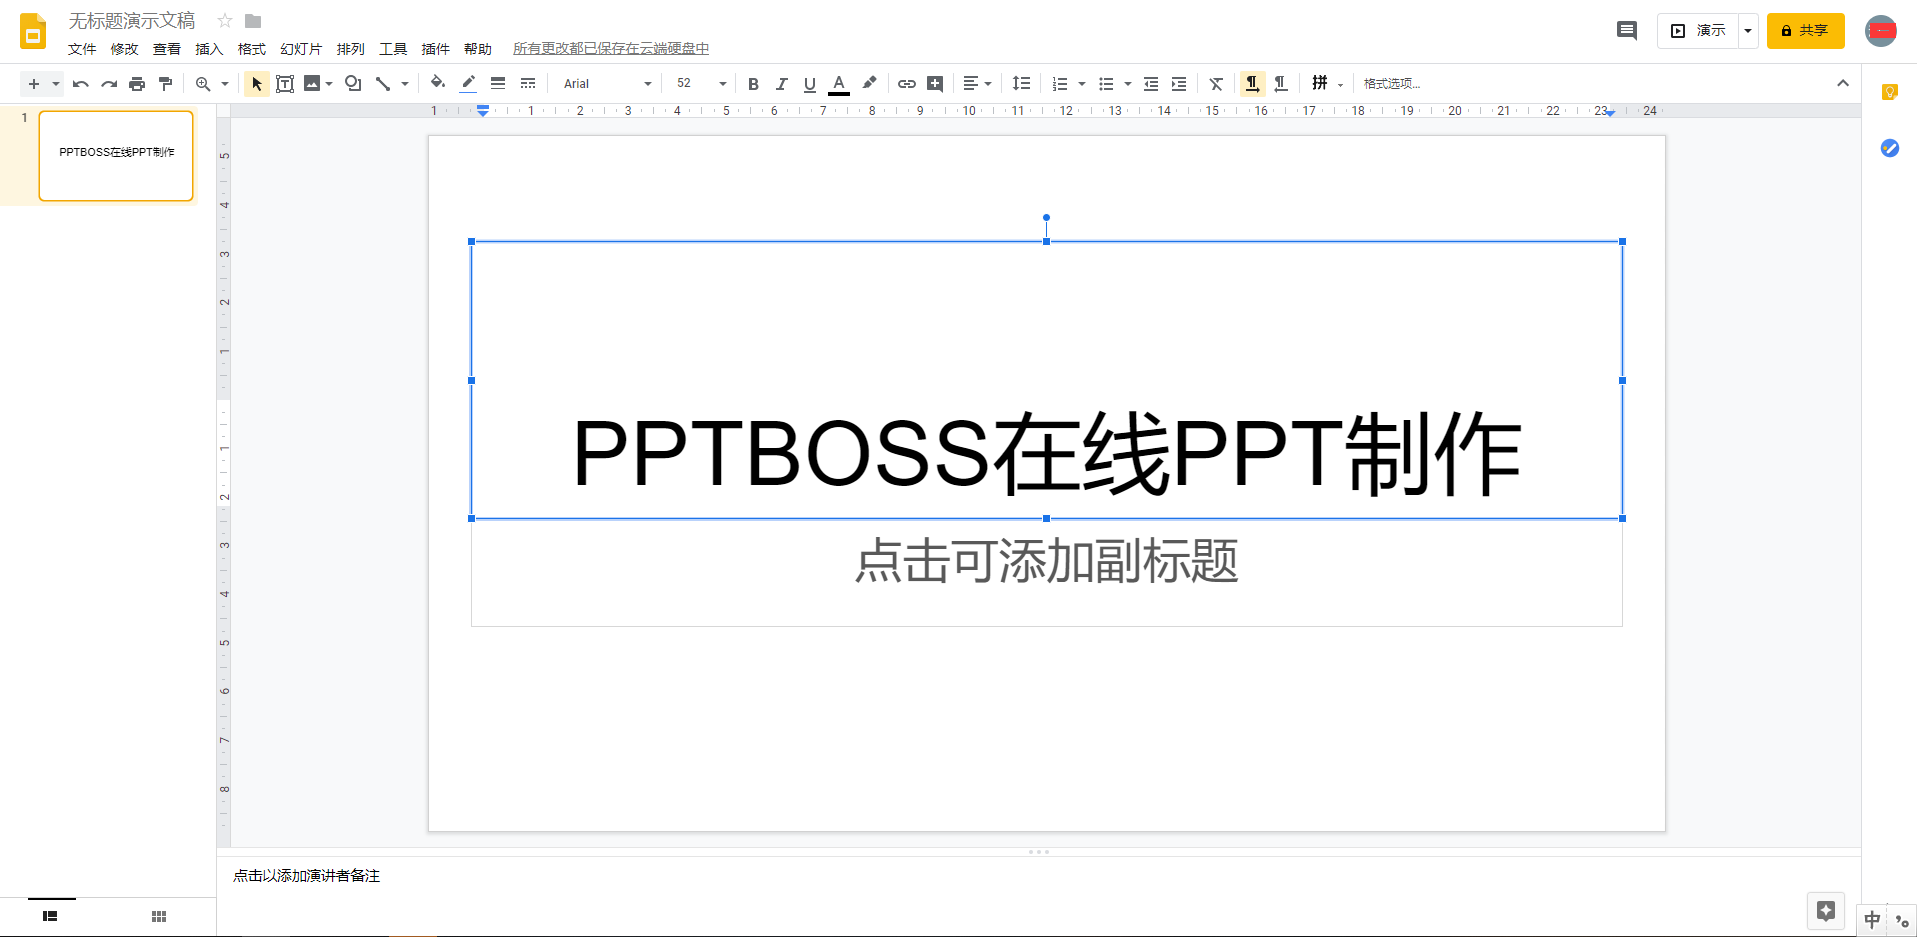
Task: Insert a hyperlink
Action: [907, 84]
